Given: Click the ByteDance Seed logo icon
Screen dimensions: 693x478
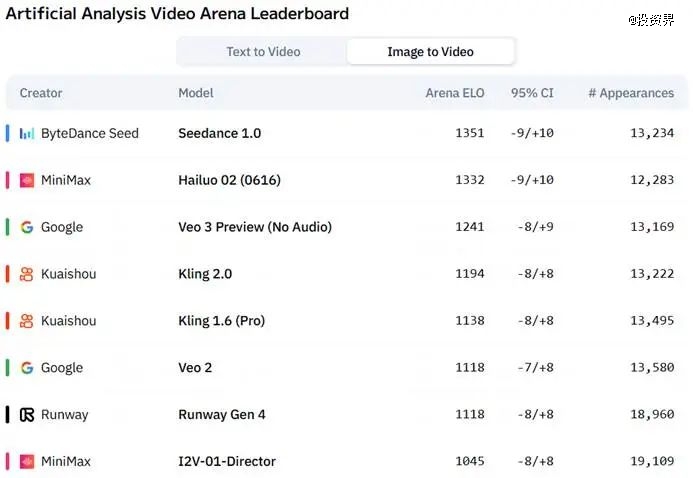Looking at the screenshot, I should [27, 133].
